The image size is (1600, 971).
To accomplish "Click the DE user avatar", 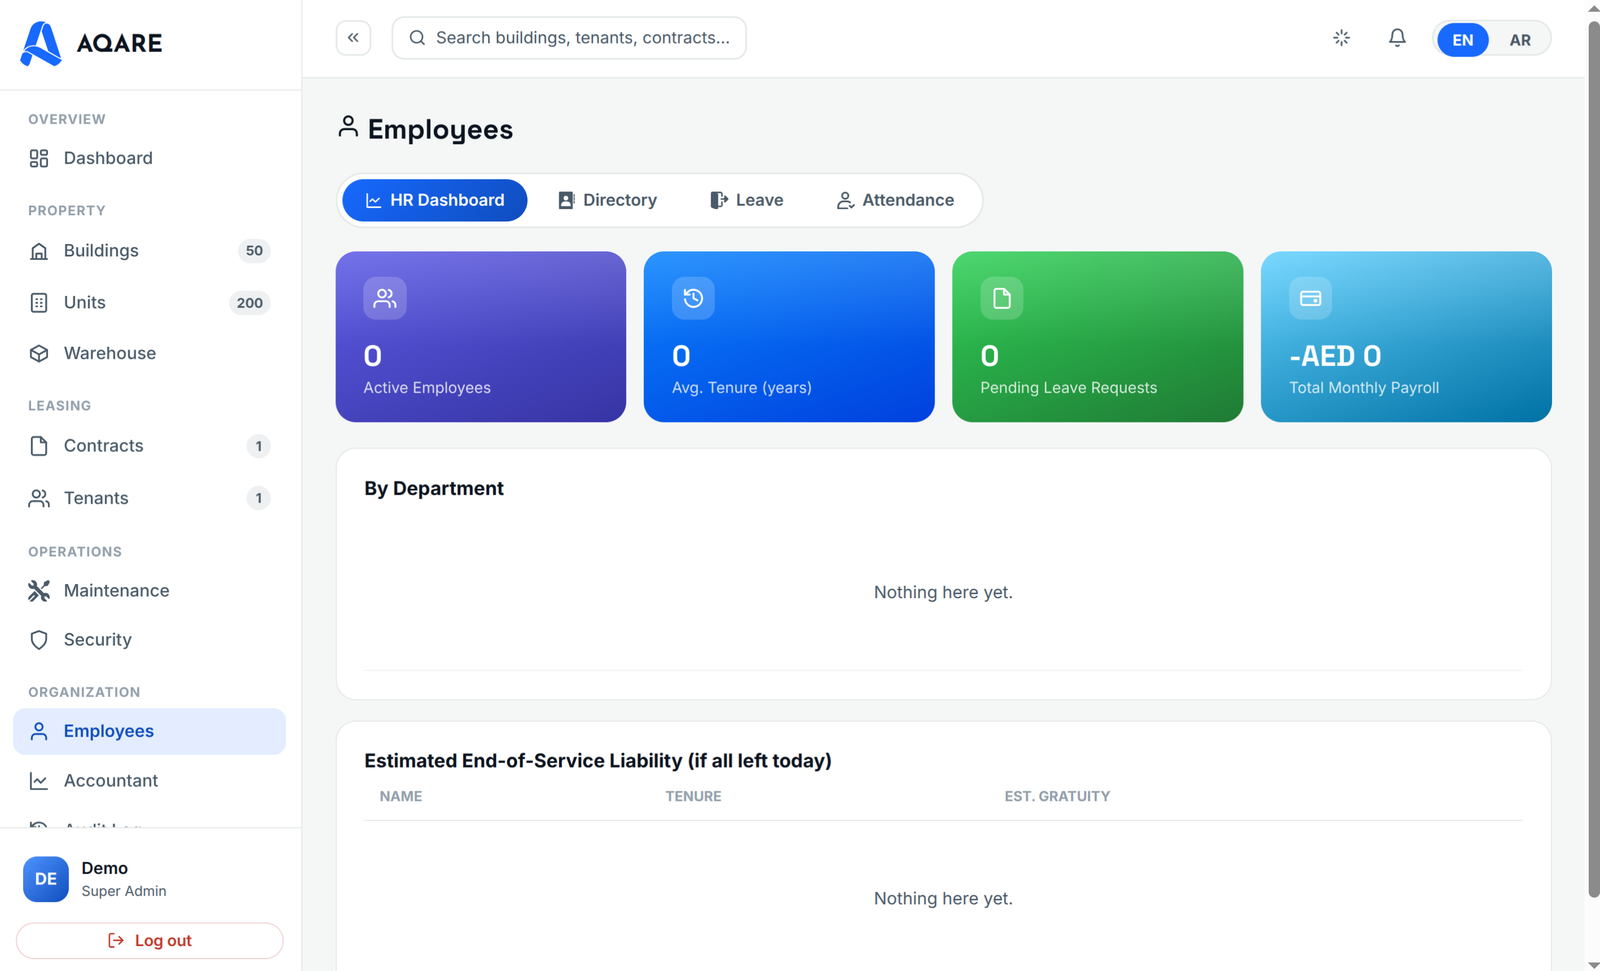I will click(46, 879).
